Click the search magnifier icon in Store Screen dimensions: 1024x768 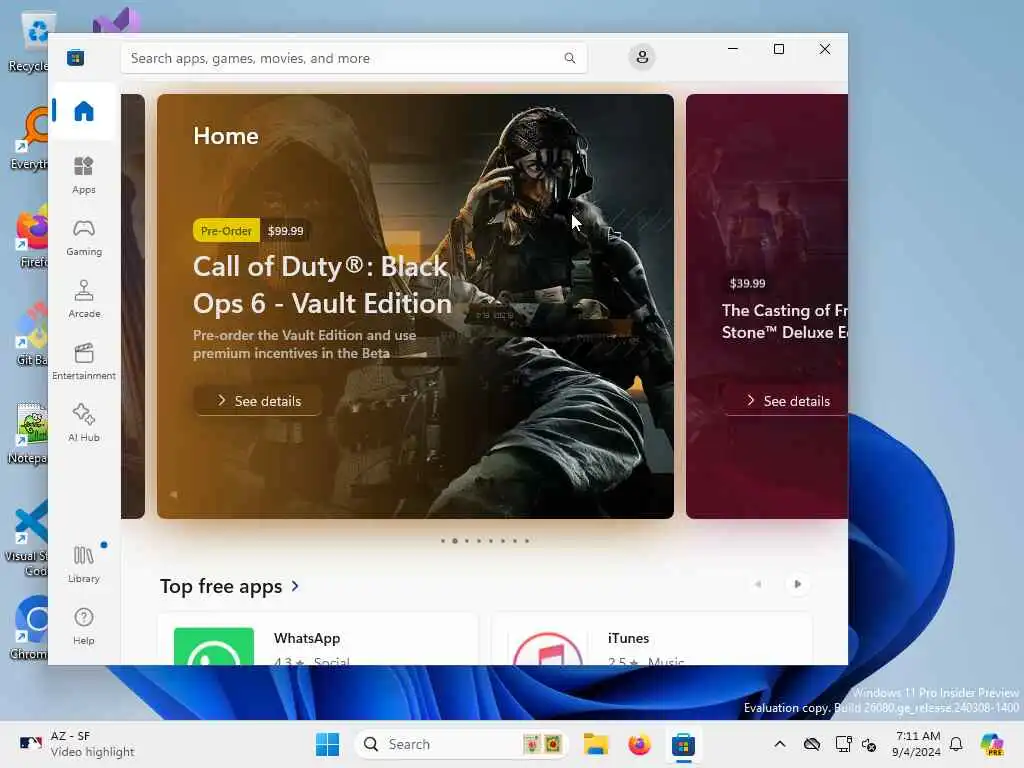[569, 58]
